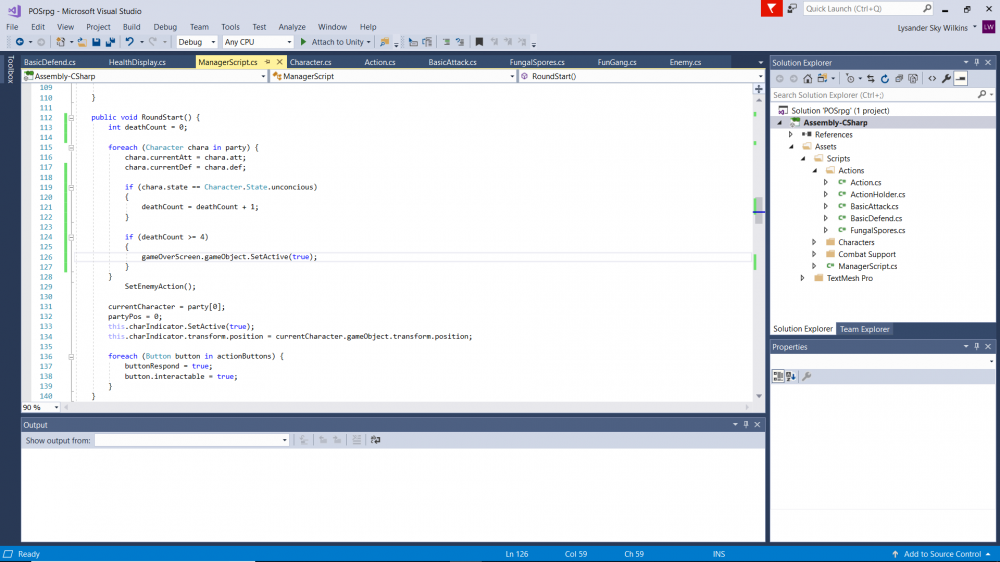
Task: Open the Debug configuration dropdown
Action: click(x=197, y=42)
